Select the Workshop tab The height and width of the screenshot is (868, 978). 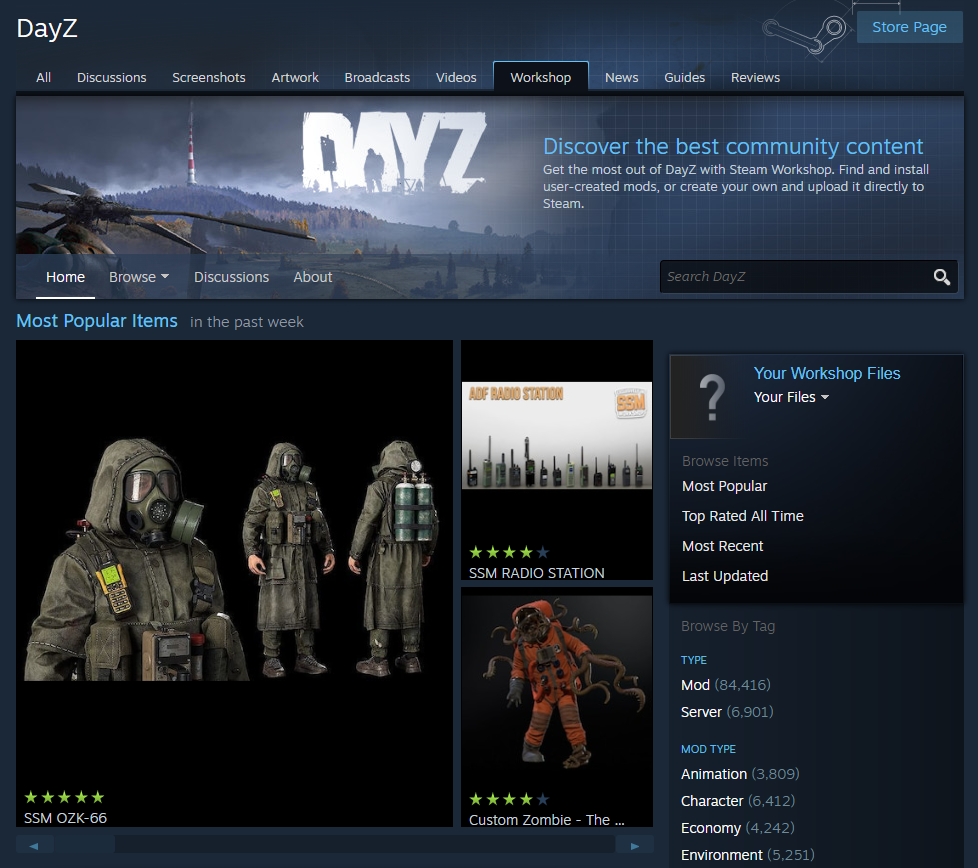[540, 77]
